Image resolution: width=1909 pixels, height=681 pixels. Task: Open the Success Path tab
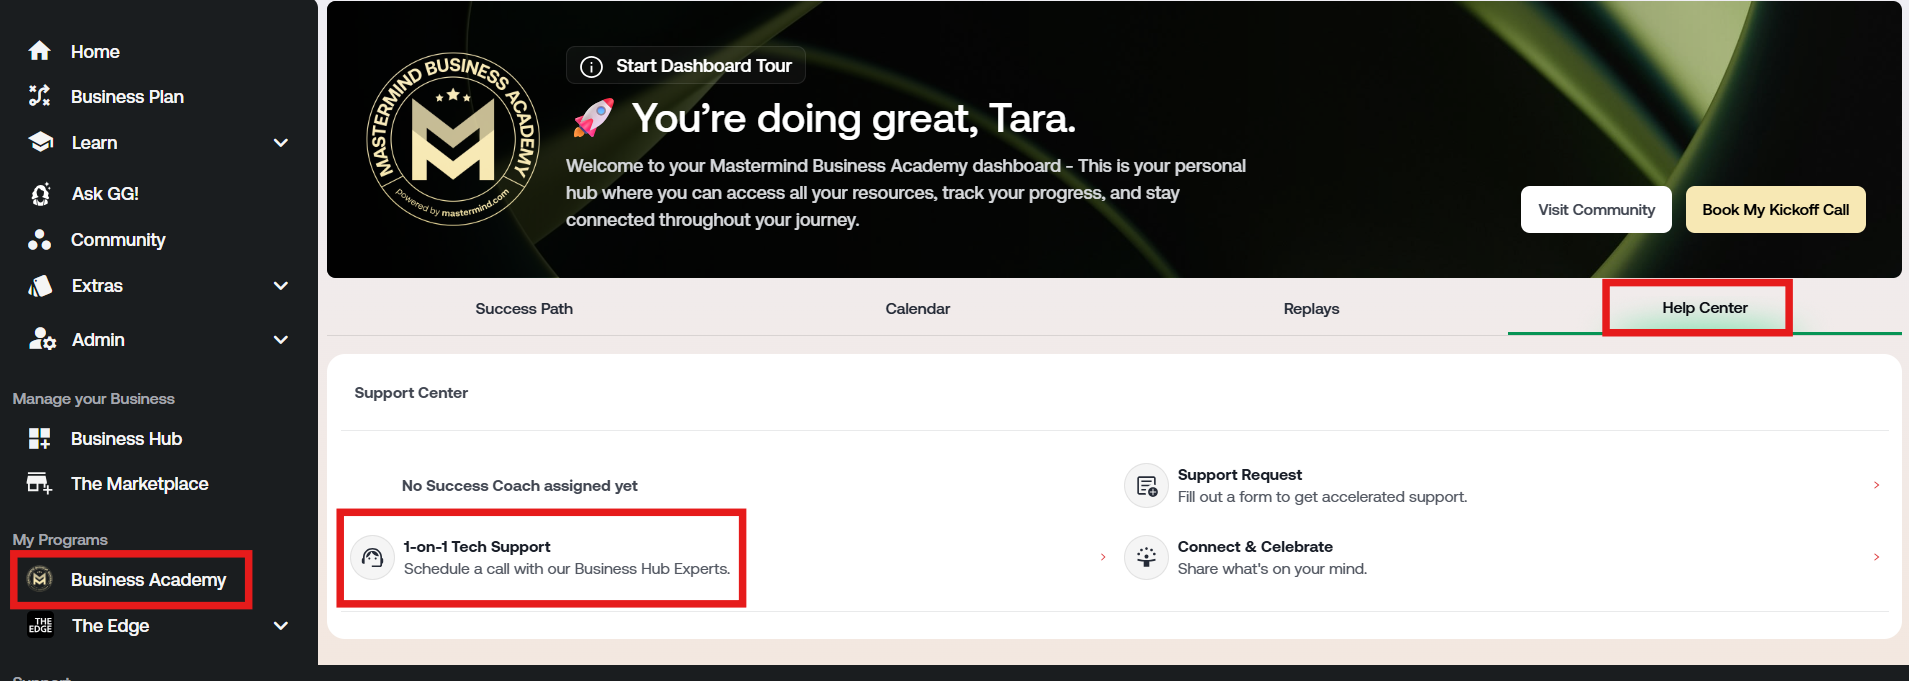(x=524, y=308)
